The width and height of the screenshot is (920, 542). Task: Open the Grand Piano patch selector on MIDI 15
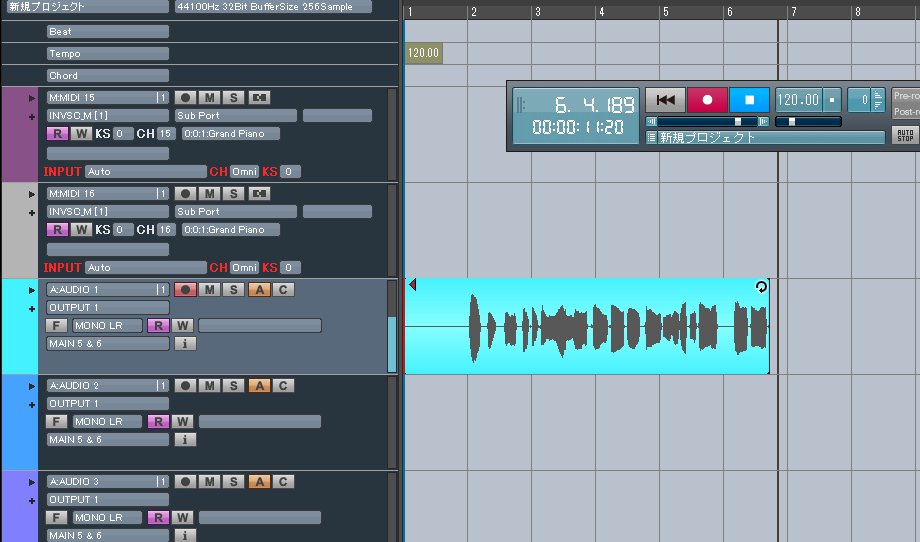pos(231,134)
